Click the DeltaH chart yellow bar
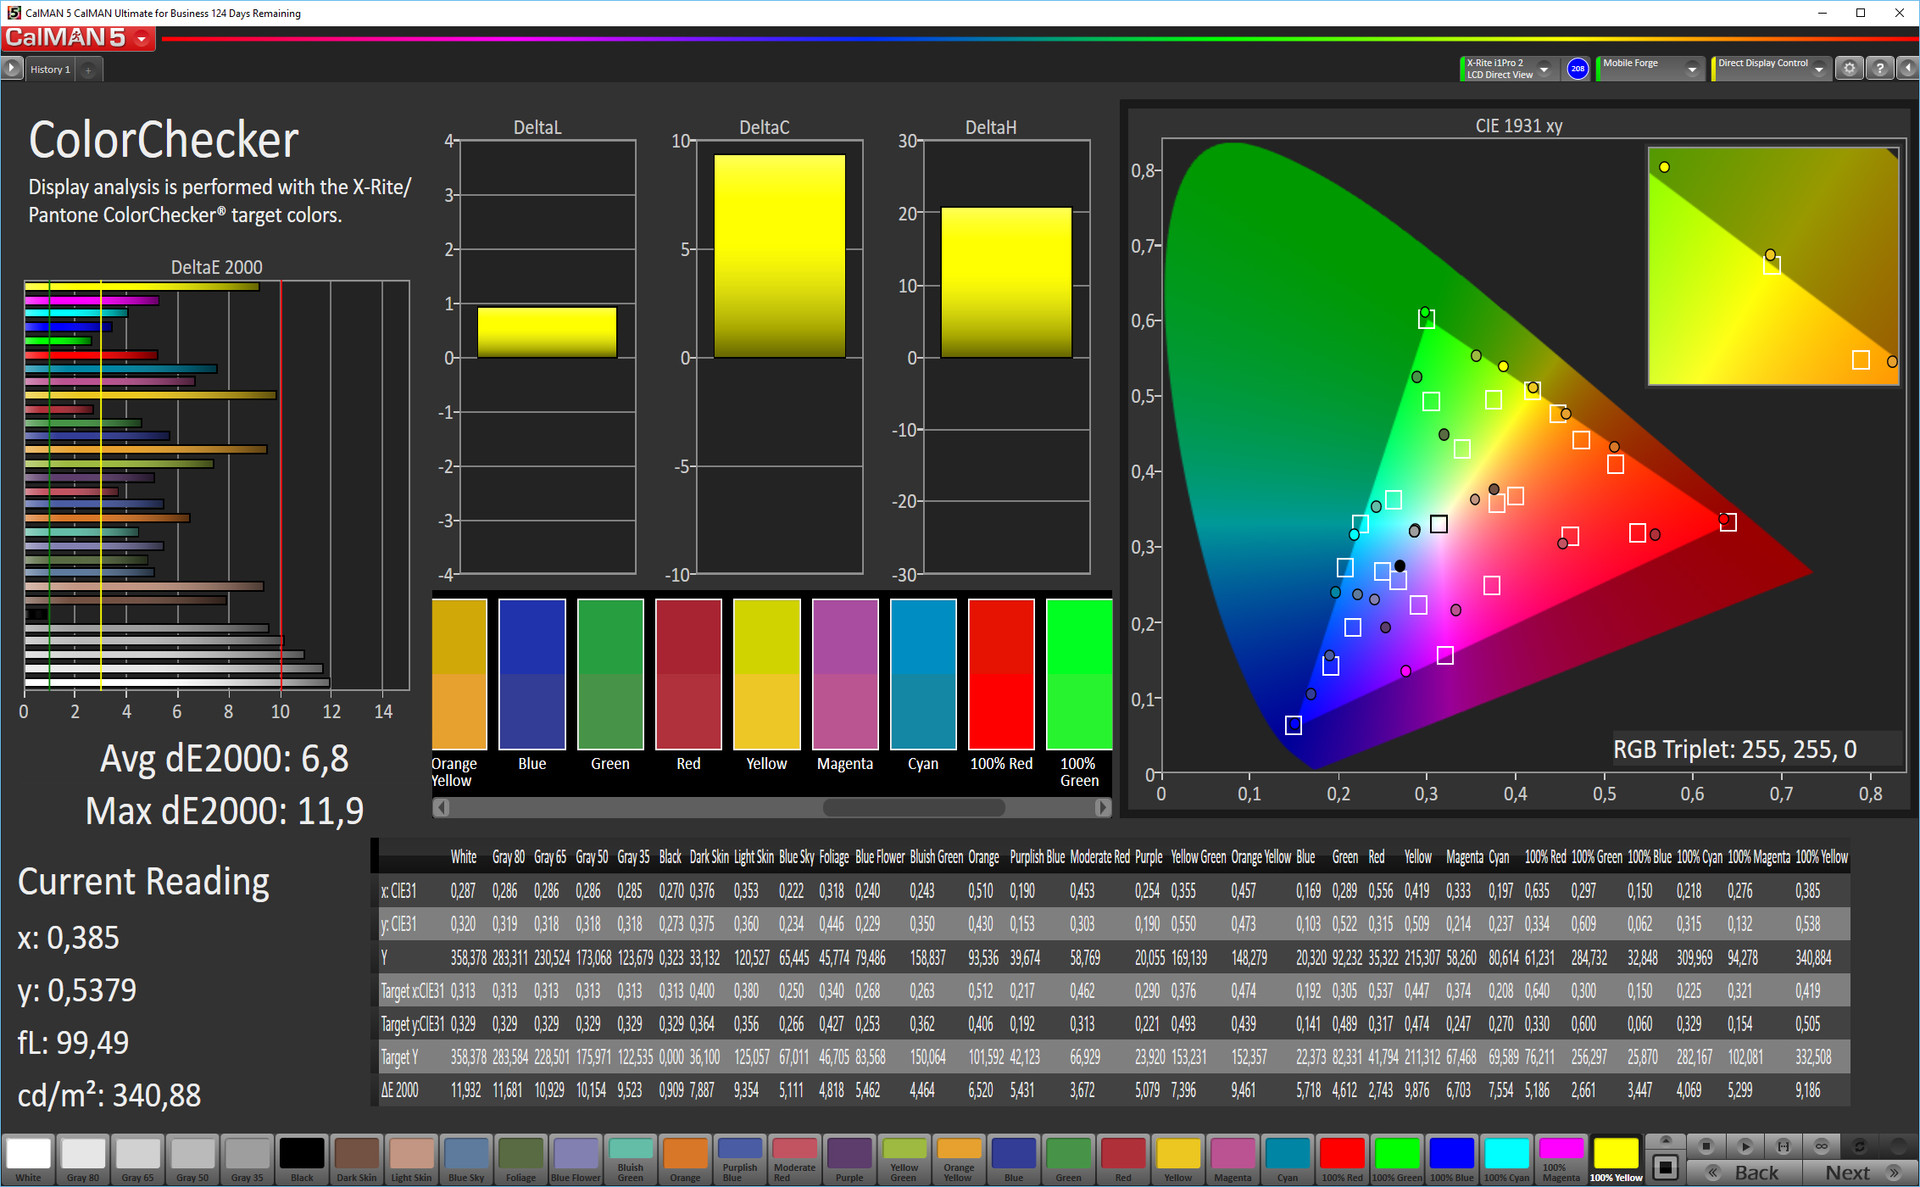Viewport: 1920px width, 1187px height. click(x=1006, y=282)
